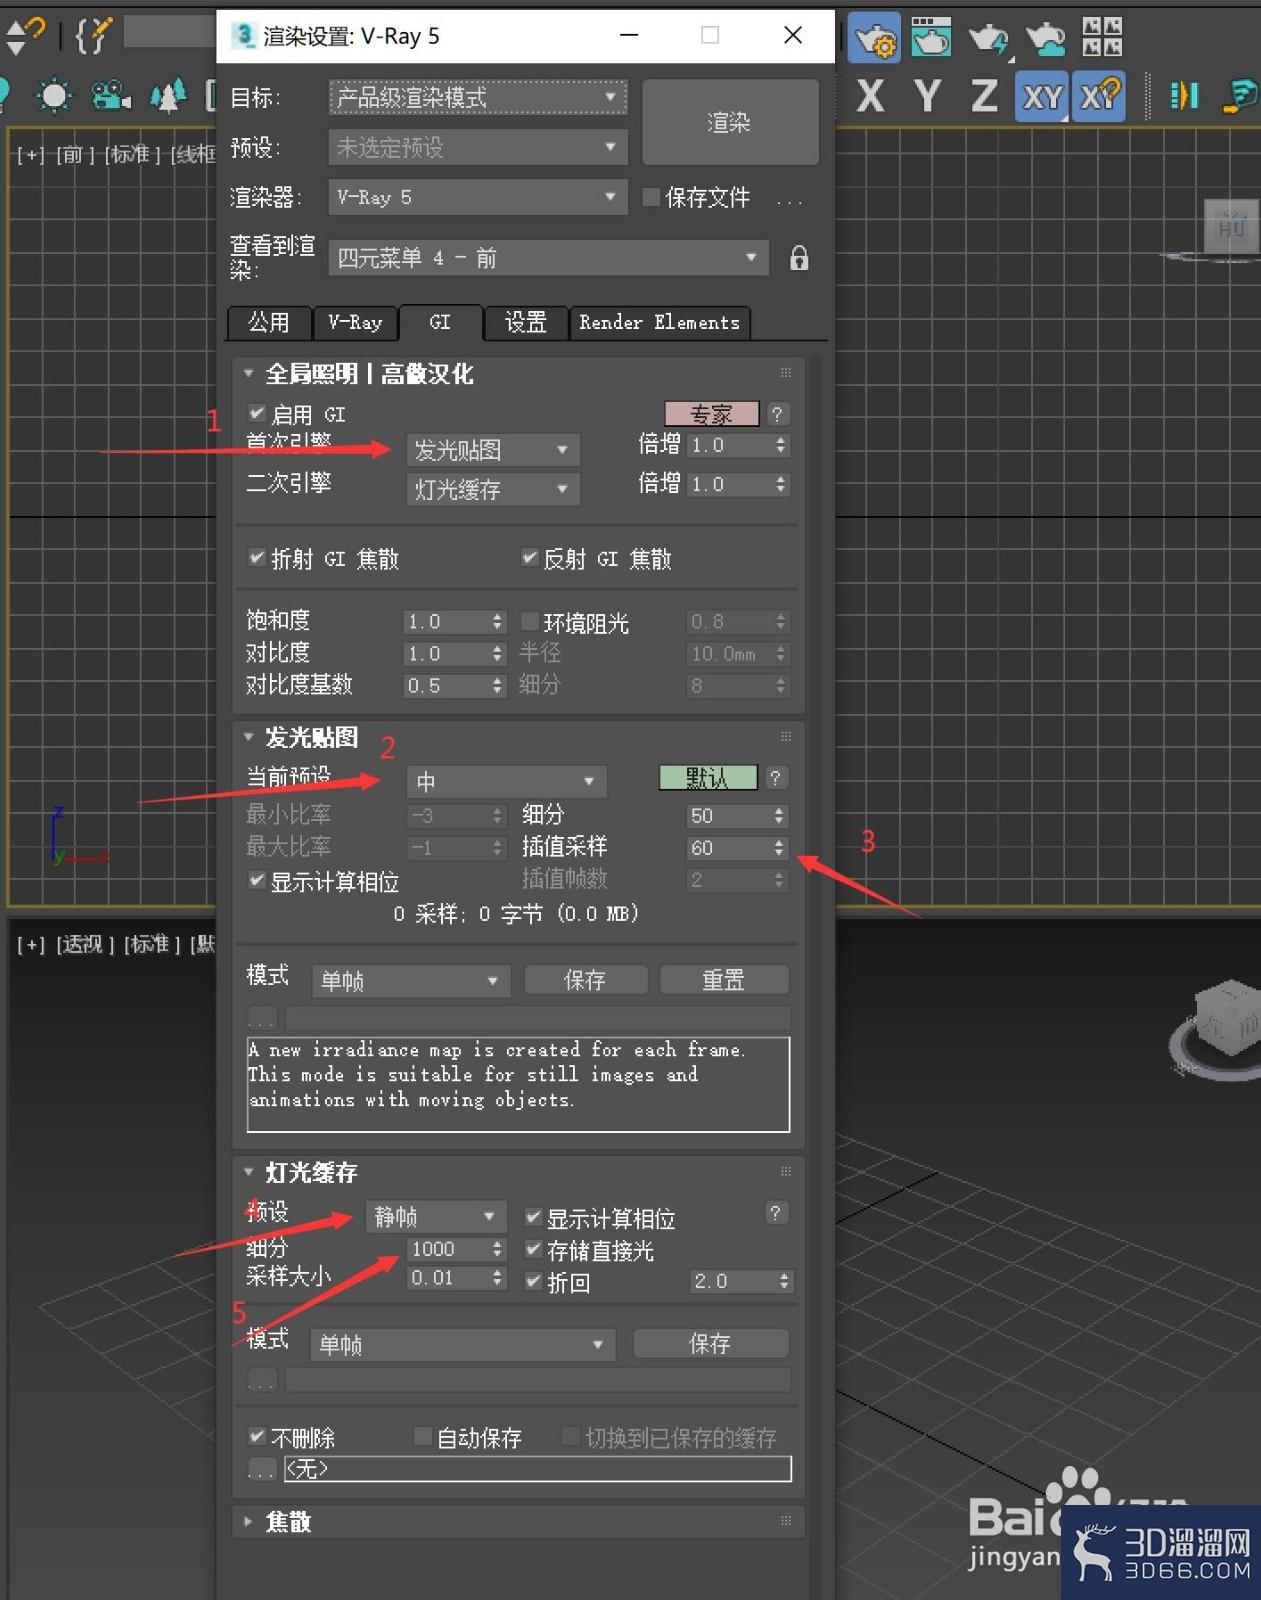This screenshot has height=1600, width=1261.
Task: Click the curly-brace script icon
Action: pos(93,36)
